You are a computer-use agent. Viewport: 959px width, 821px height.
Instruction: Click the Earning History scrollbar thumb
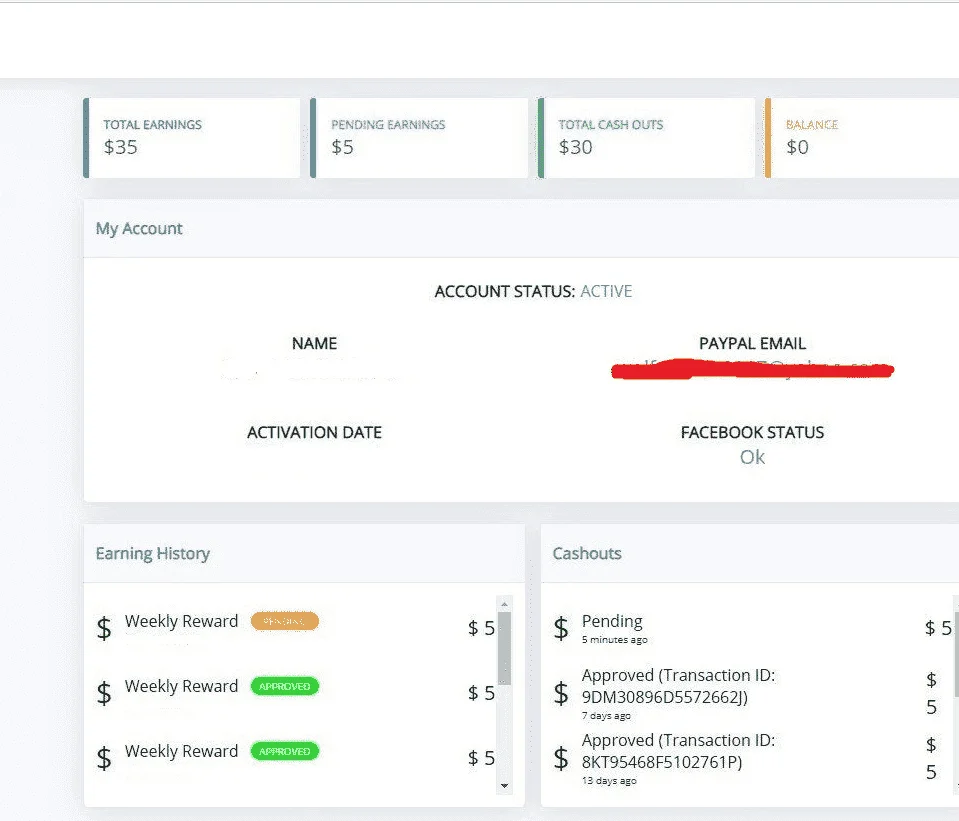point(505,648)
